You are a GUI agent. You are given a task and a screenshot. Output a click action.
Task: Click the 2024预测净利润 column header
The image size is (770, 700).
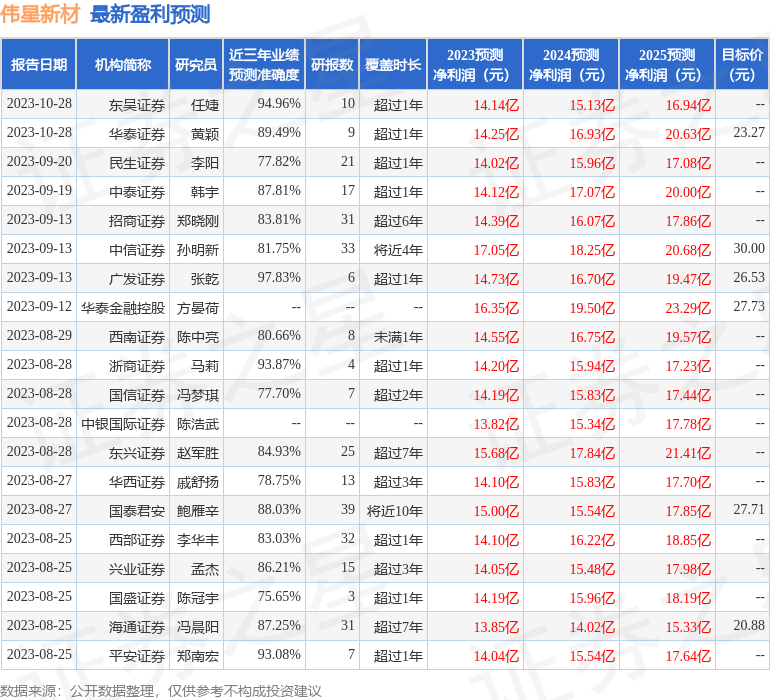coord(571,64)
